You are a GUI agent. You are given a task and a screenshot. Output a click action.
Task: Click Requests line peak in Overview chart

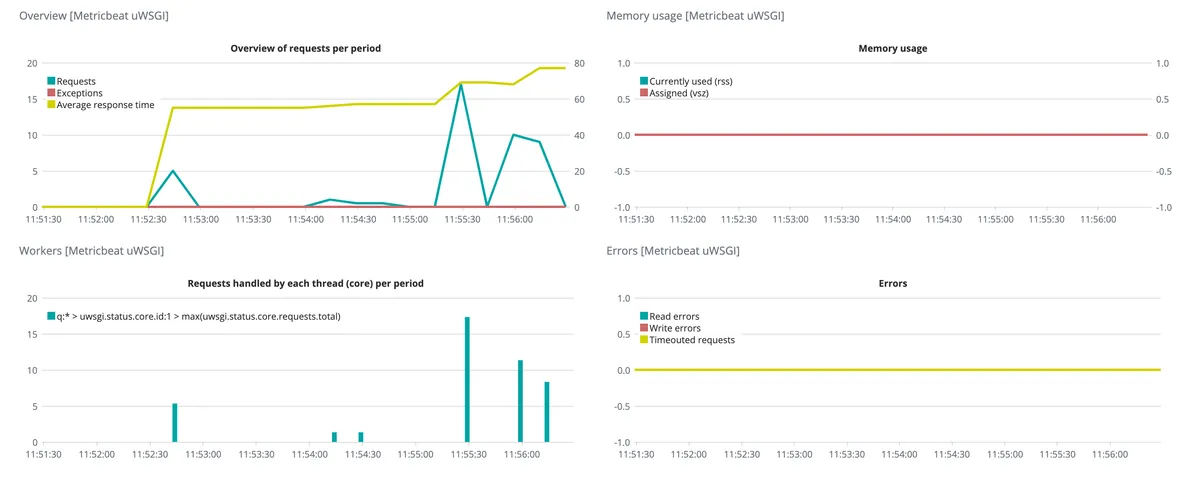coord(461,84)
